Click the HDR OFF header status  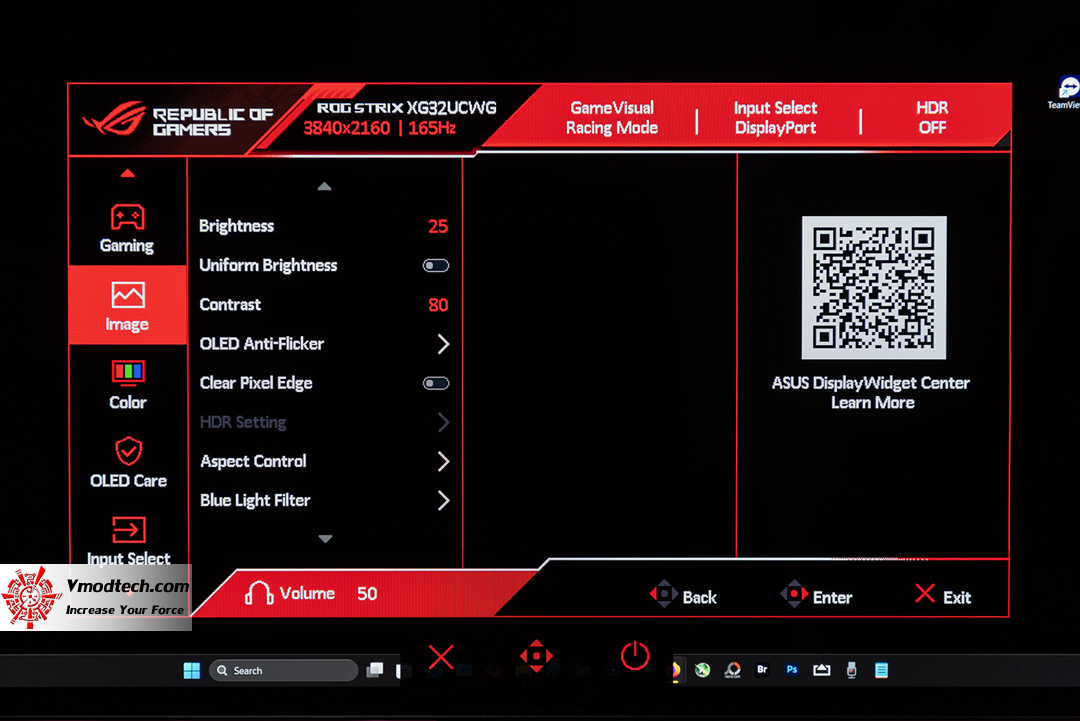[932, 118]
